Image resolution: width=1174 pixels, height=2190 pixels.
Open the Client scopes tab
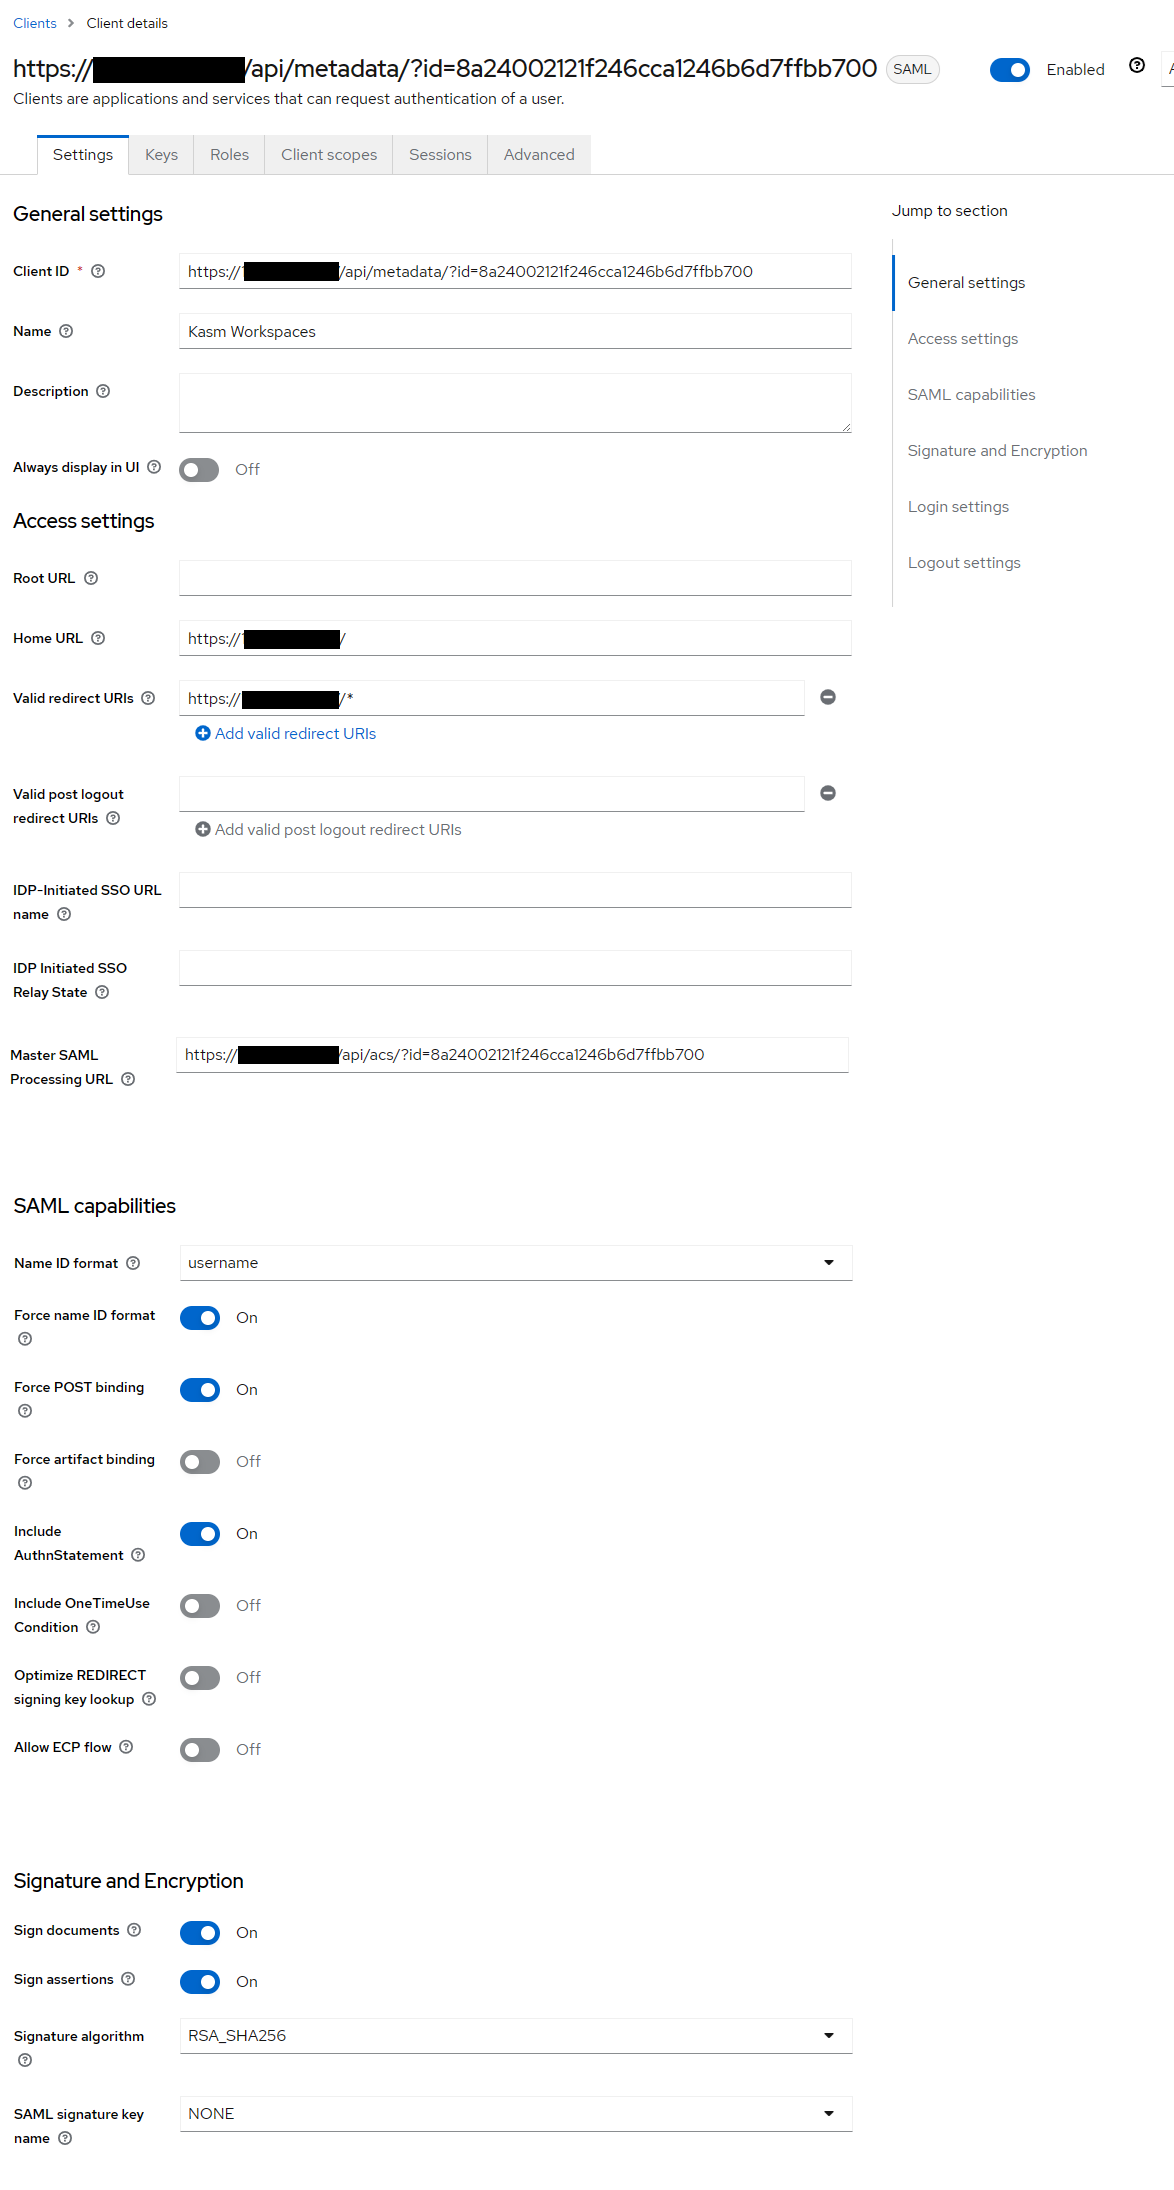329,155
